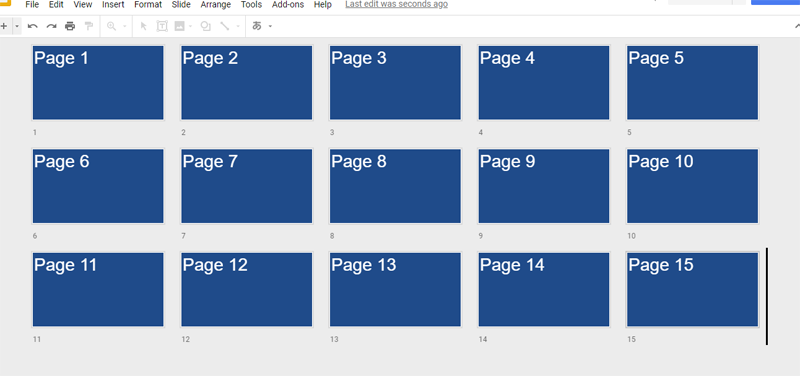
Task: Select the Line tool icon
Action: click(x=224, y=26)
